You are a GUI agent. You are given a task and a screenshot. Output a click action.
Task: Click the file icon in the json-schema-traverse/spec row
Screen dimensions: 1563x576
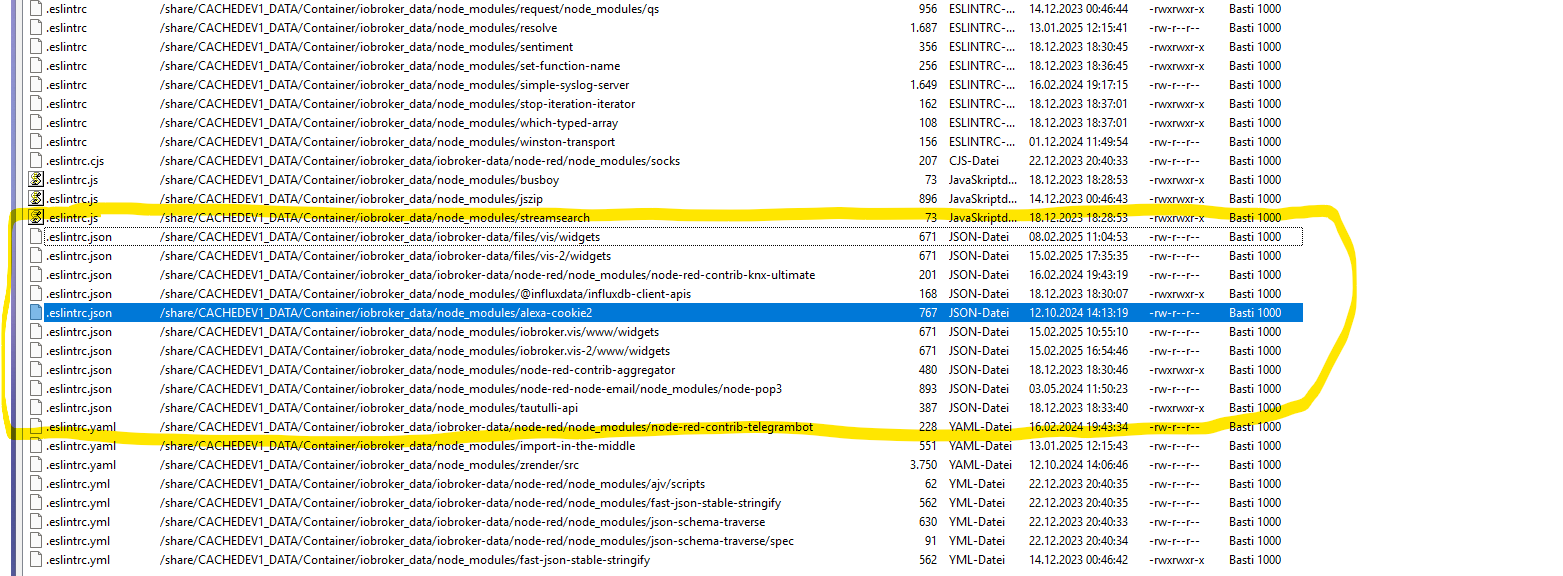click(x=37, y=541)
